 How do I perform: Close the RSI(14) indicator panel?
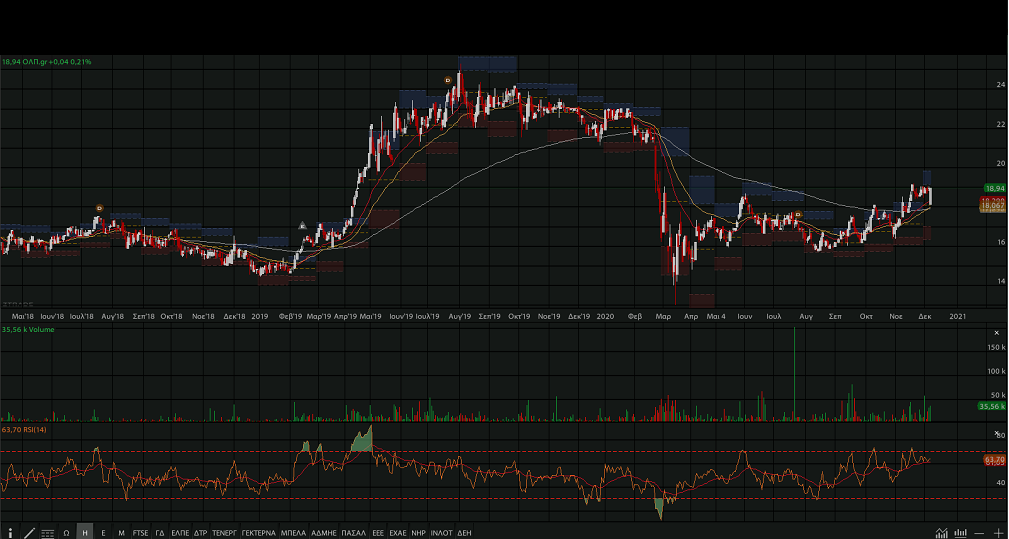(x=996, y=430)
